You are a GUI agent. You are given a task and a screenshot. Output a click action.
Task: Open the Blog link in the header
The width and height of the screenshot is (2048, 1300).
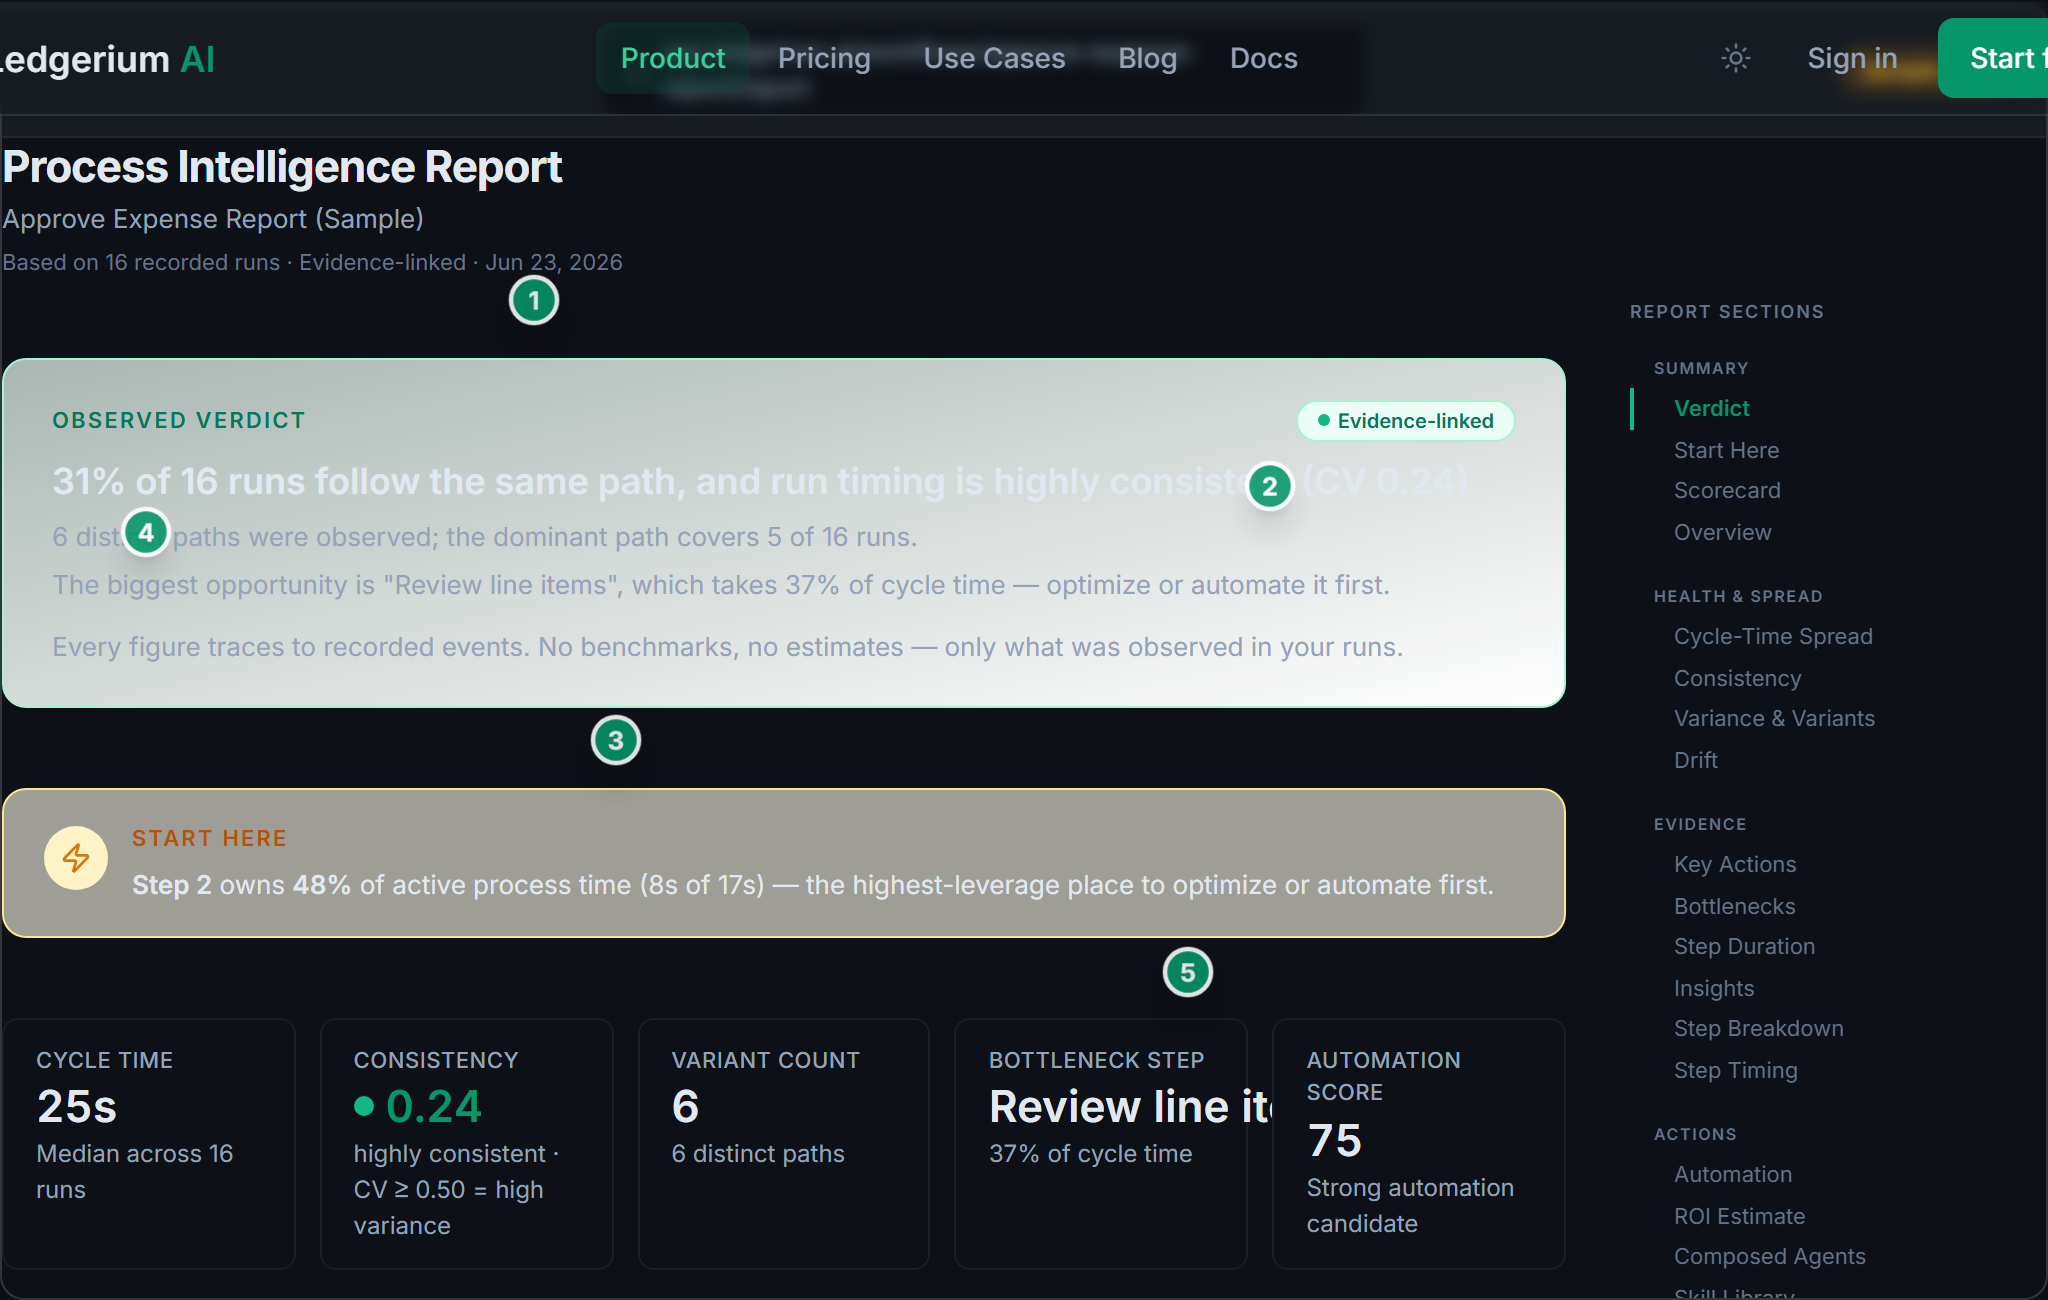click(x=1147, y=58)
